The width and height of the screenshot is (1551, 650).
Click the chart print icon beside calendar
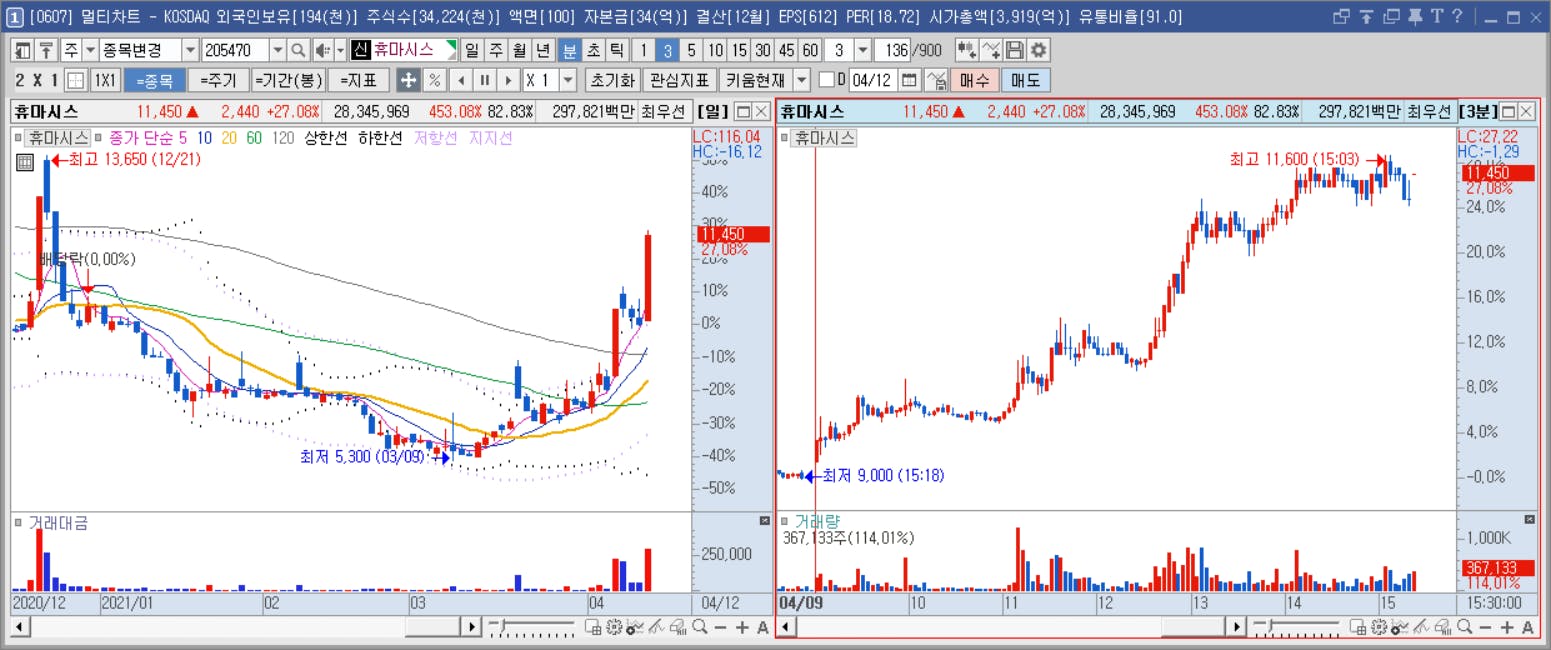point(936,80)
